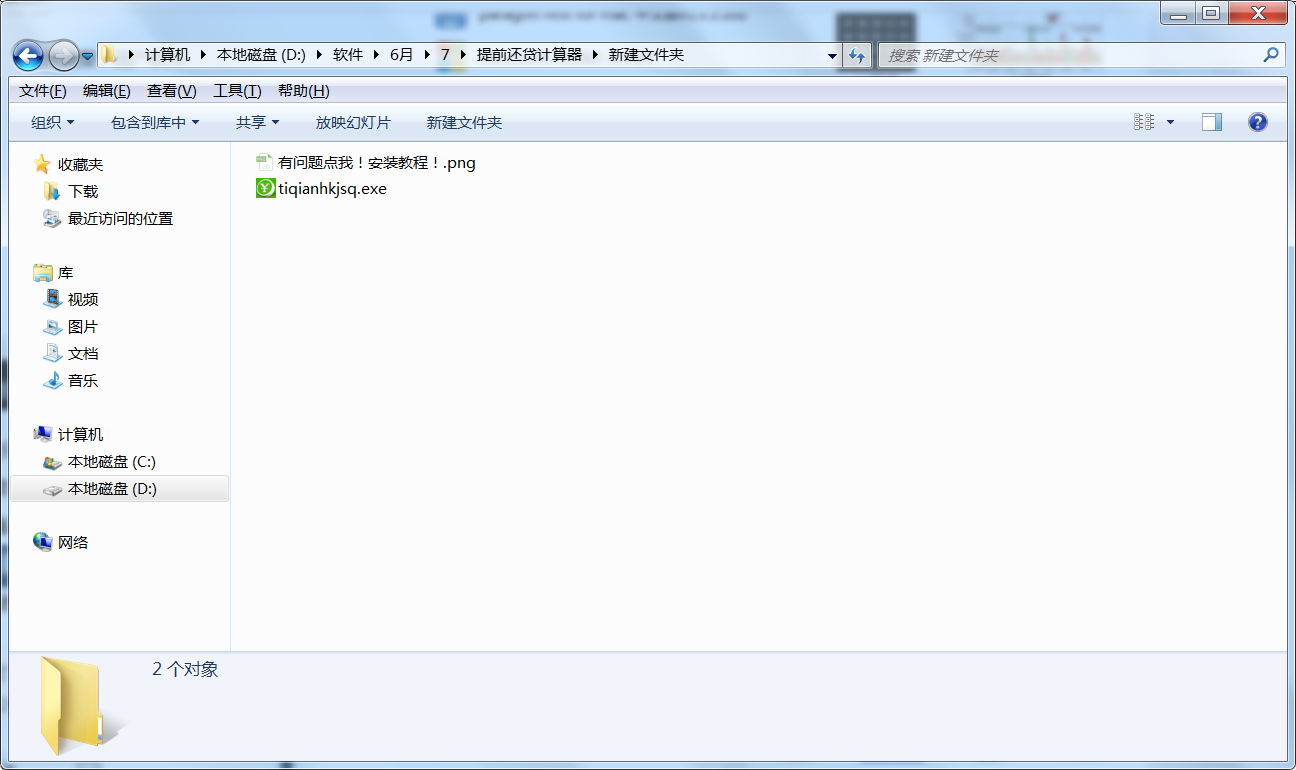This screenshot has width=1296, height=770.
Task: Refresh the folder with refresh button
Action: 856,56
